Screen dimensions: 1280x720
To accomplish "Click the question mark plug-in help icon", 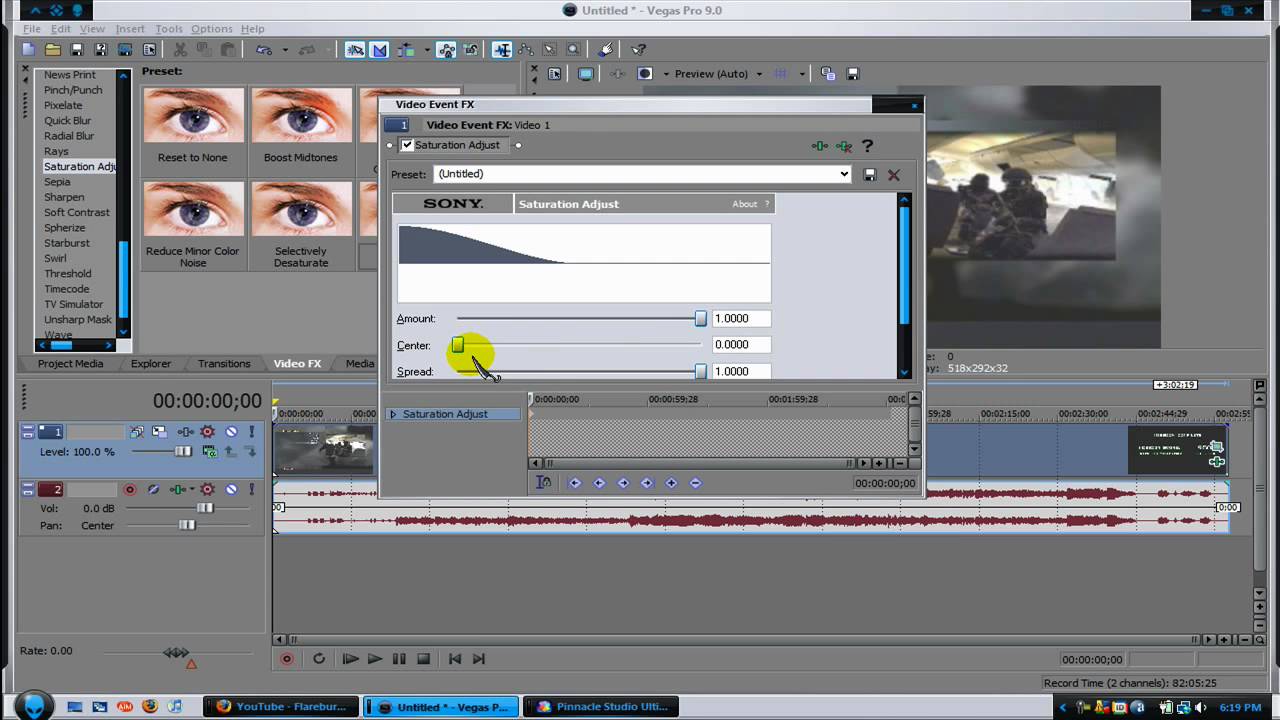I will (867, 146).
